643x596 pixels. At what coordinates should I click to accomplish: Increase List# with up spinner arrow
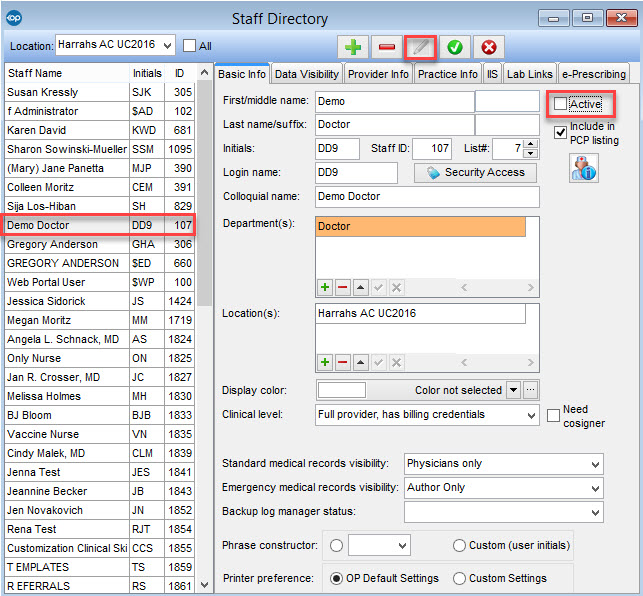531,144
